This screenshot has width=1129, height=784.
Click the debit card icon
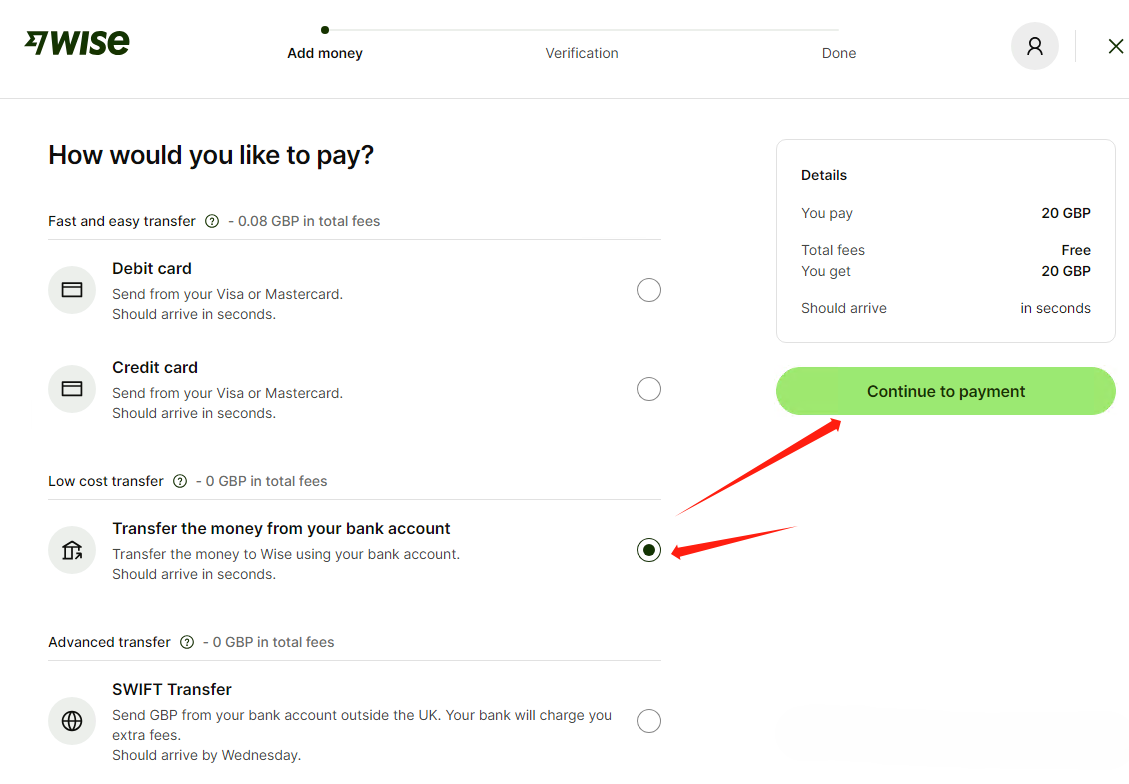(72, 290)
